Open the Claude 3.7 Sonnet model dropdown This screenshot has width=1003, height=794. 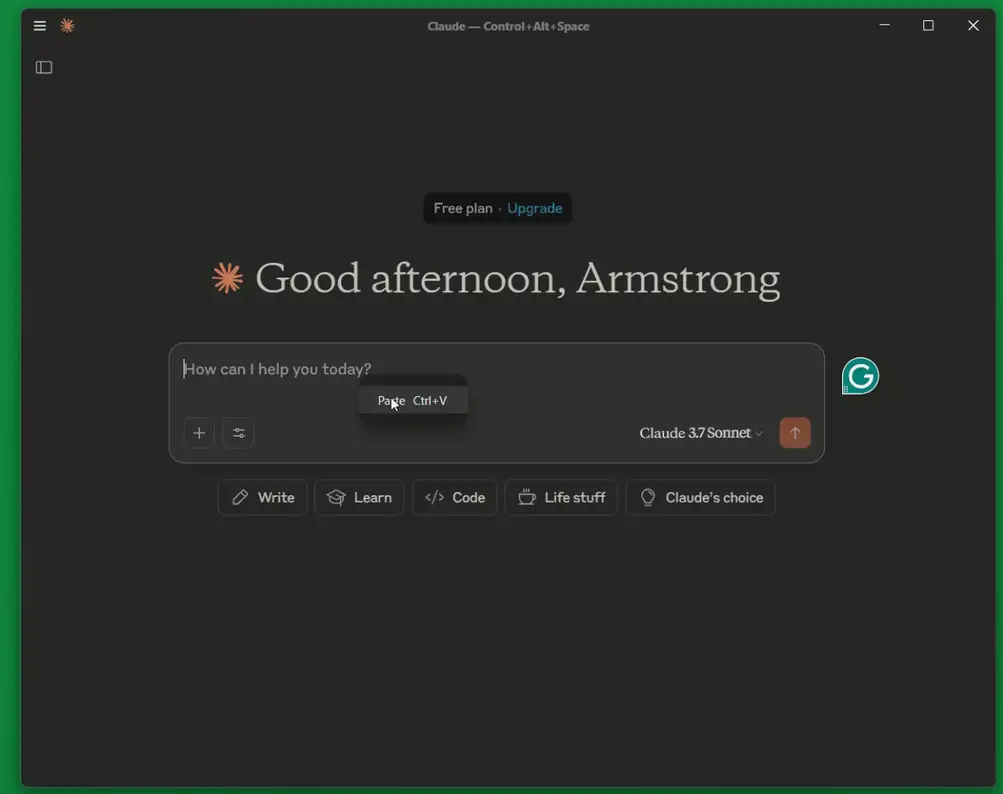(x=701, y=433)
